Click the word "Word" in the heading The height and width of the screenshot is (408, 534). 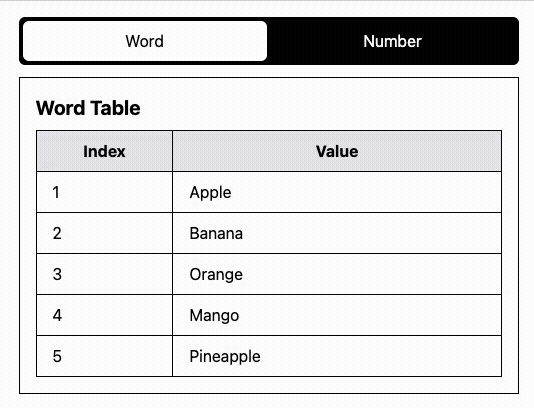[x=61, y=108]
